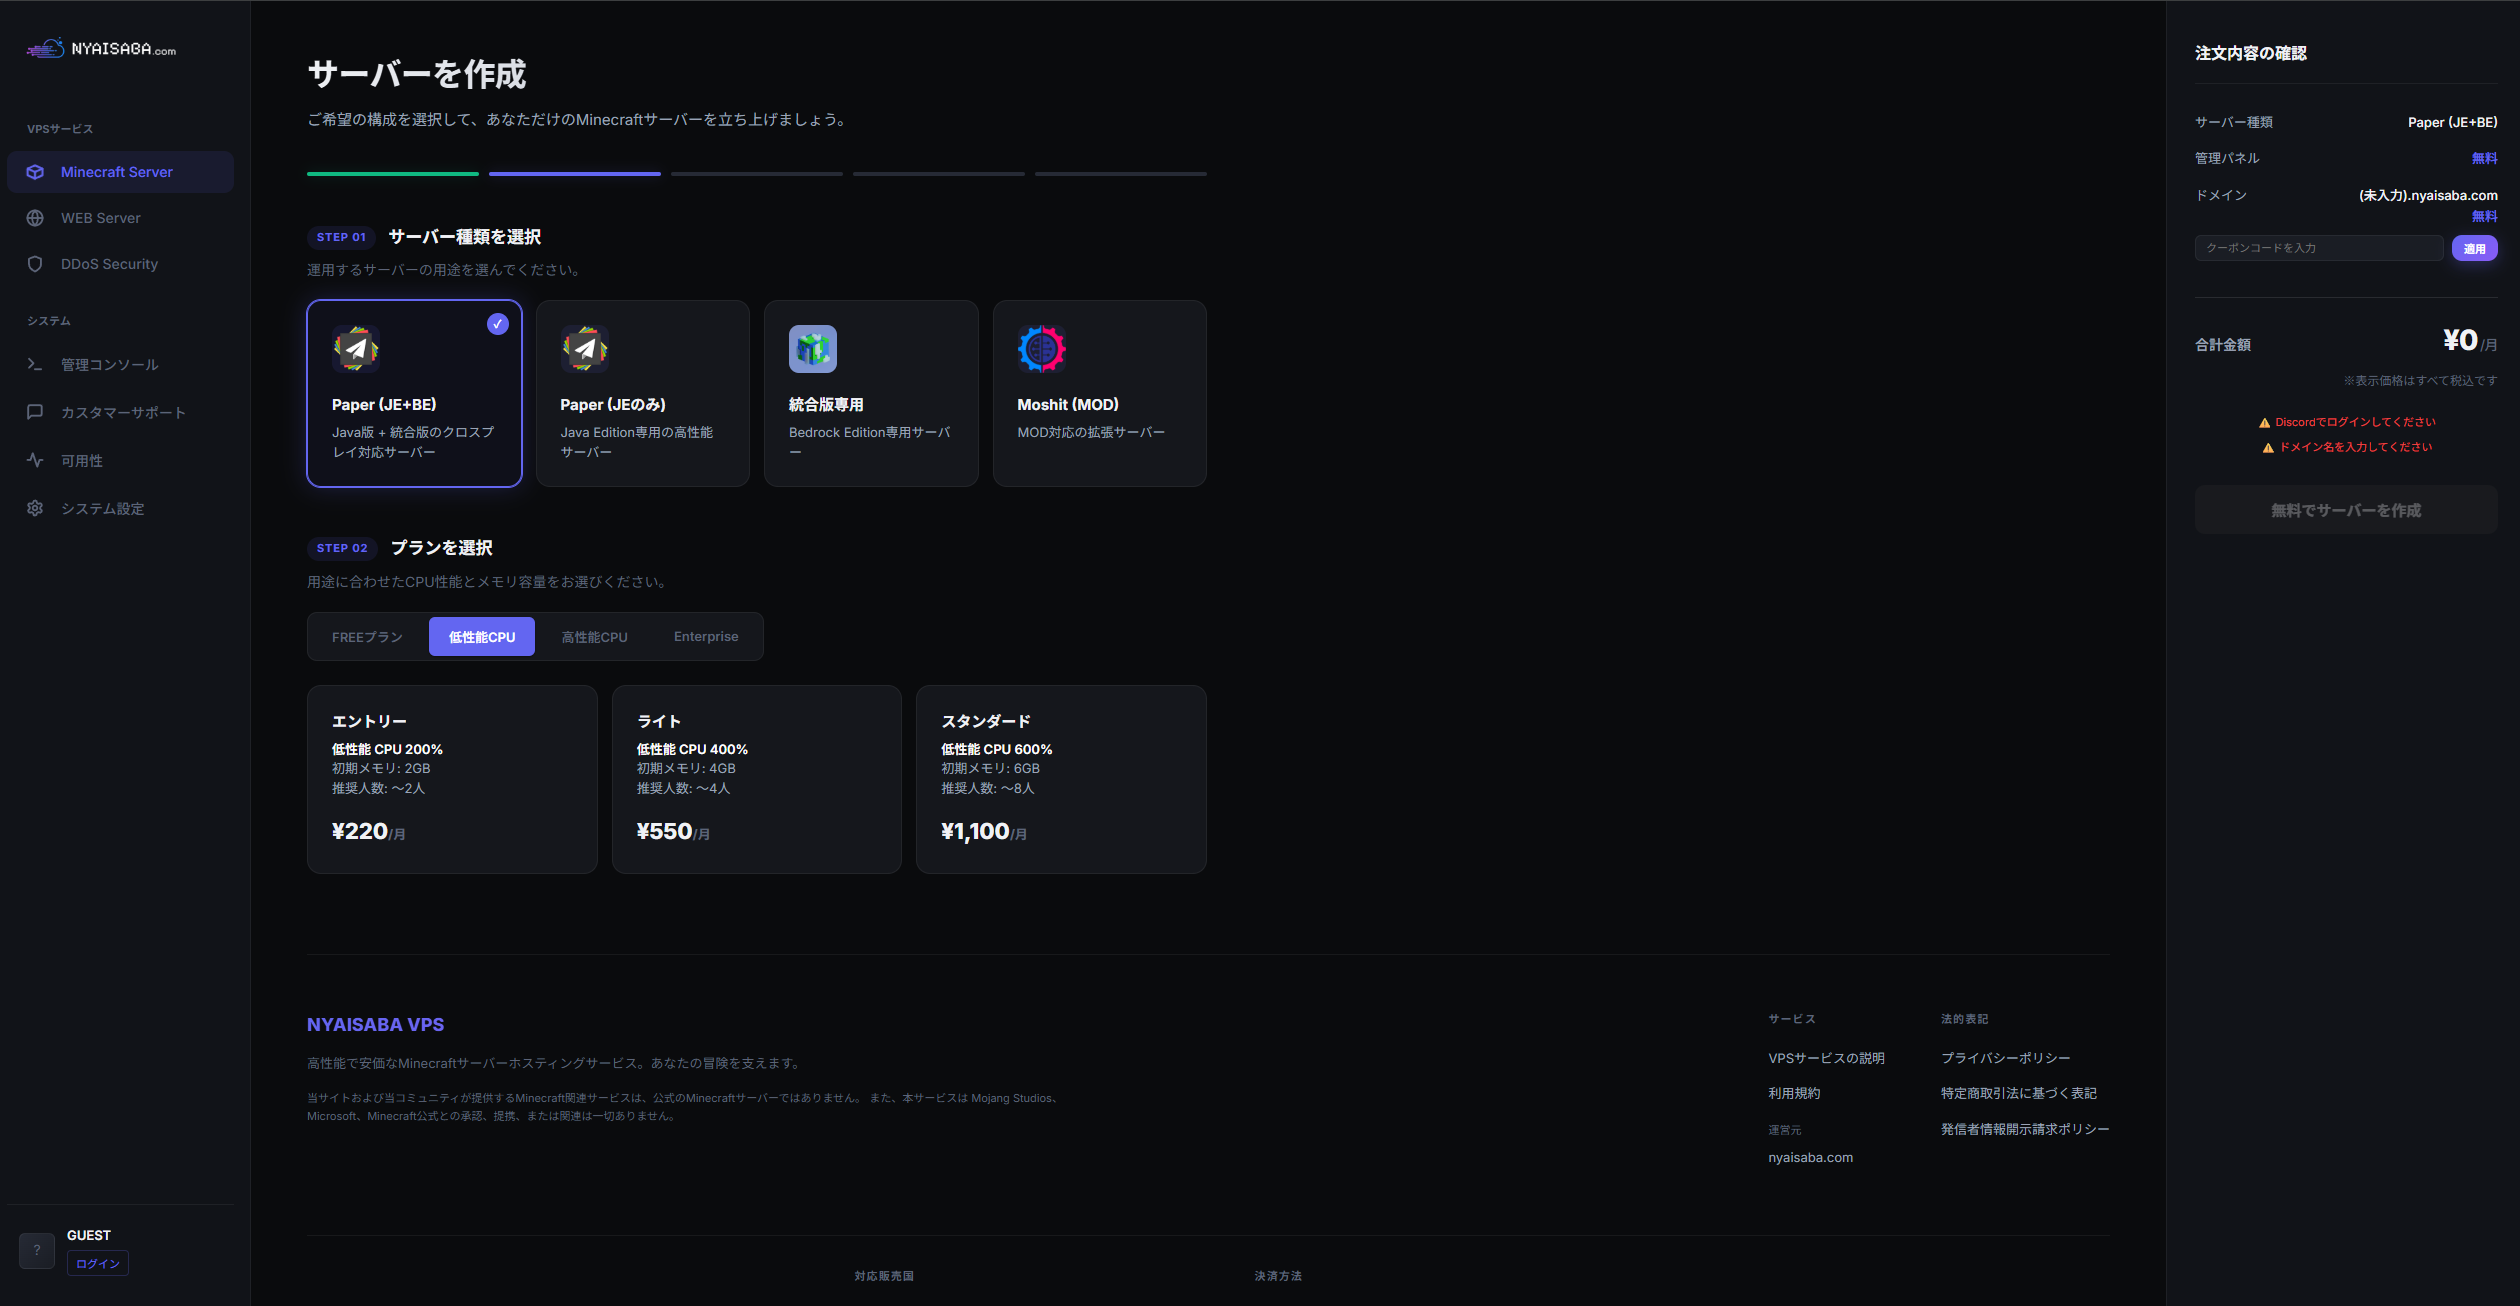Click the カスタマーサポート chat bubble icon
This screenshot has height=1306, width=2520.
click(35, 412)
